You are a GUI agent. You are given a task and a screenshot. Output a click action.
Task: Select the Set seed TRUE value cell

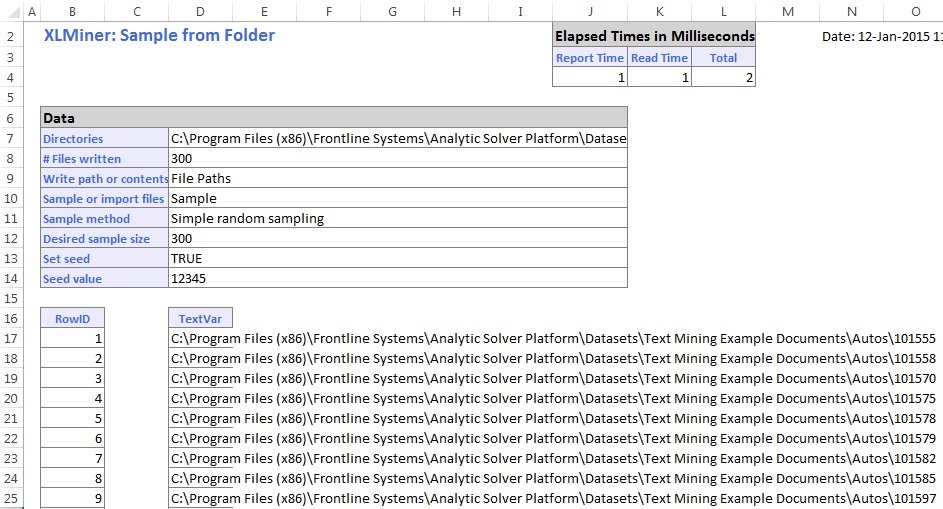tap(398, 259)
